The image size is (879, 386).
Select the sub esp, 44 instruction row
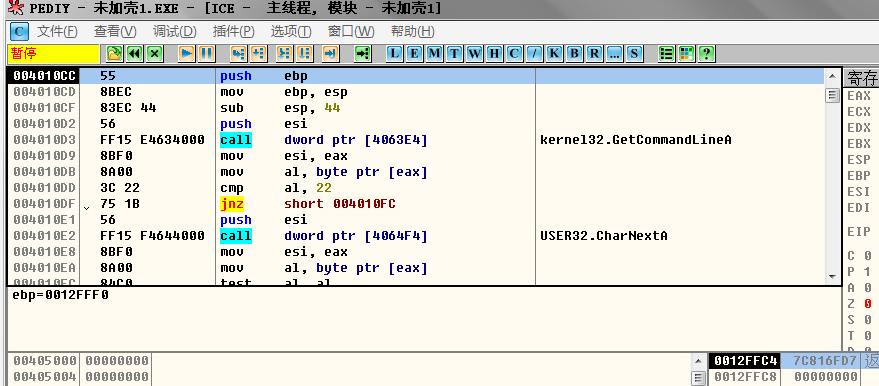click(416, 108)
